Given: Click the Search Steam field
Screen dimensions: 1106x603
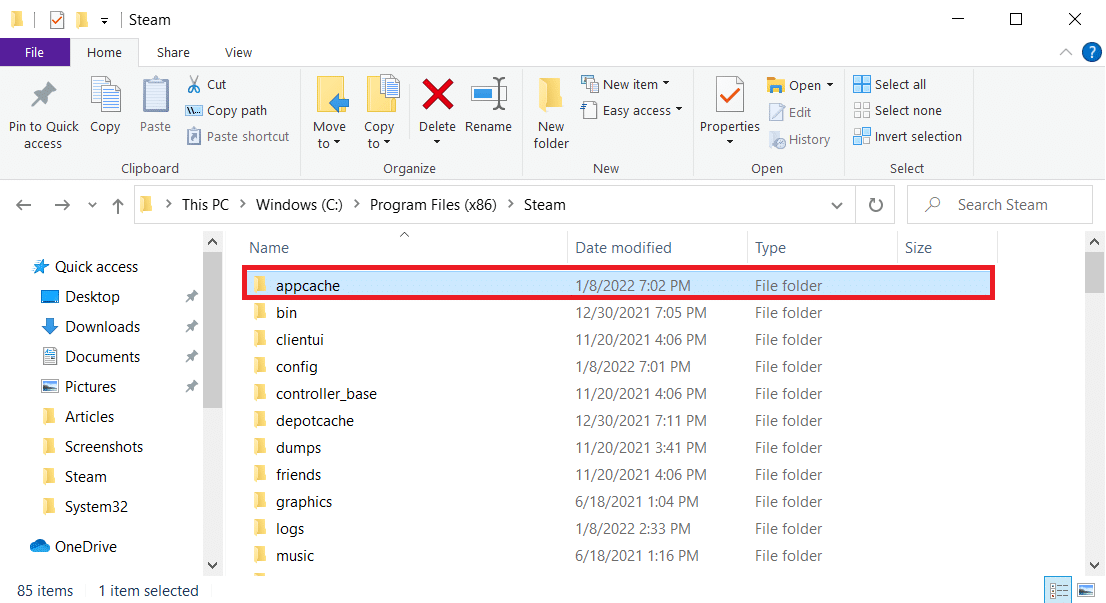Looking at the screenshot, I should tap(999, 205).
